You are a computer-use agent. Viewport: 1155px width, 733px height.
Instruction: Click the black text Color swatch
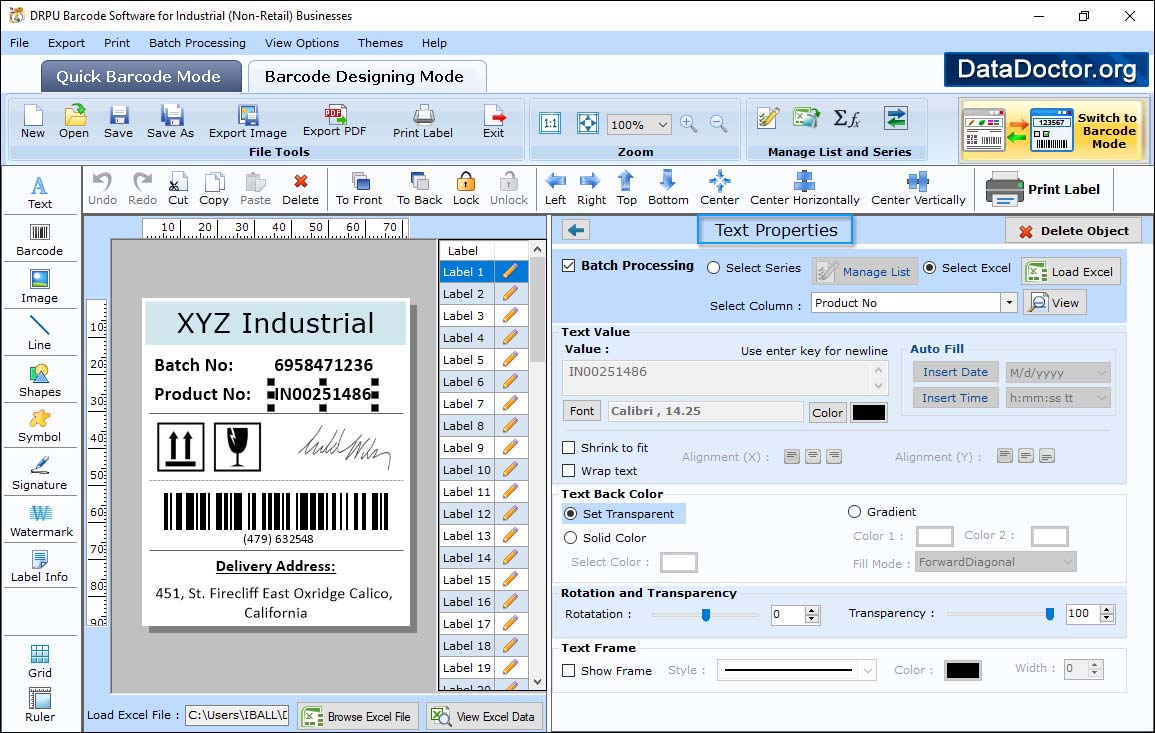[x=868, y=412]
